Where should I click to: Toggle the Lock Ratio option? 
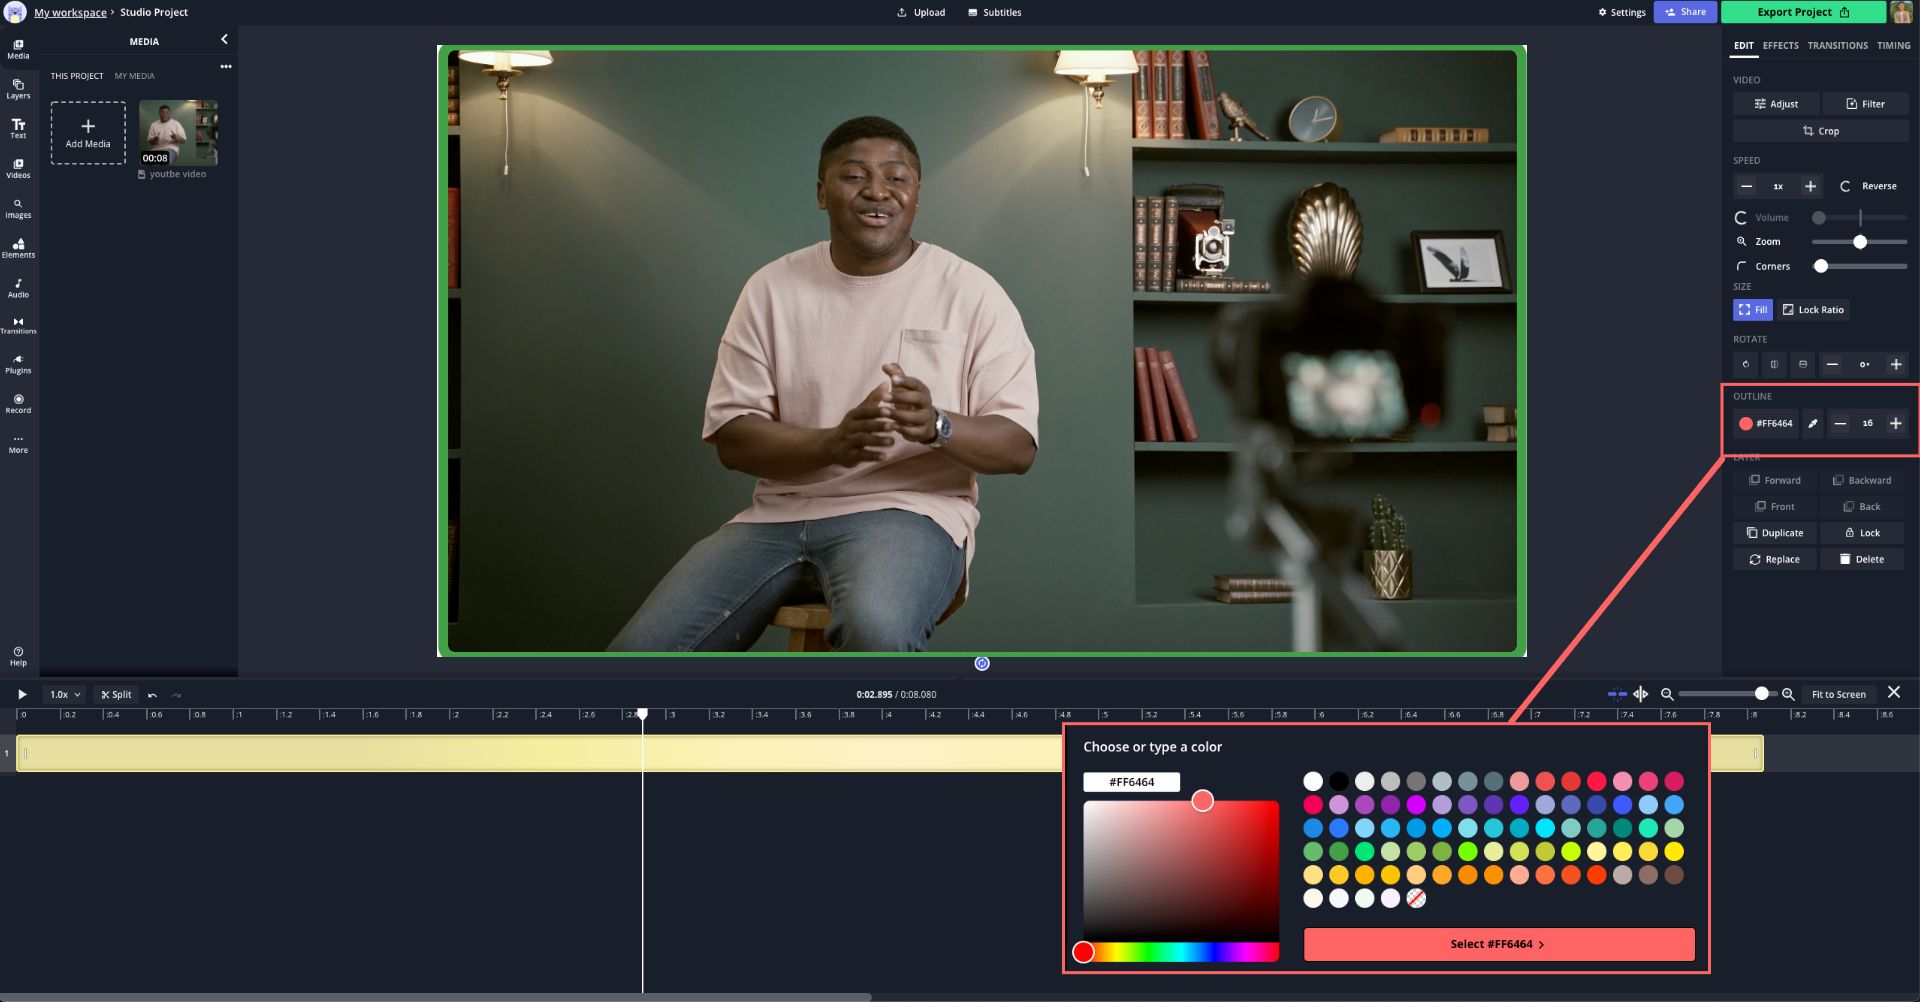(1812, 310)
